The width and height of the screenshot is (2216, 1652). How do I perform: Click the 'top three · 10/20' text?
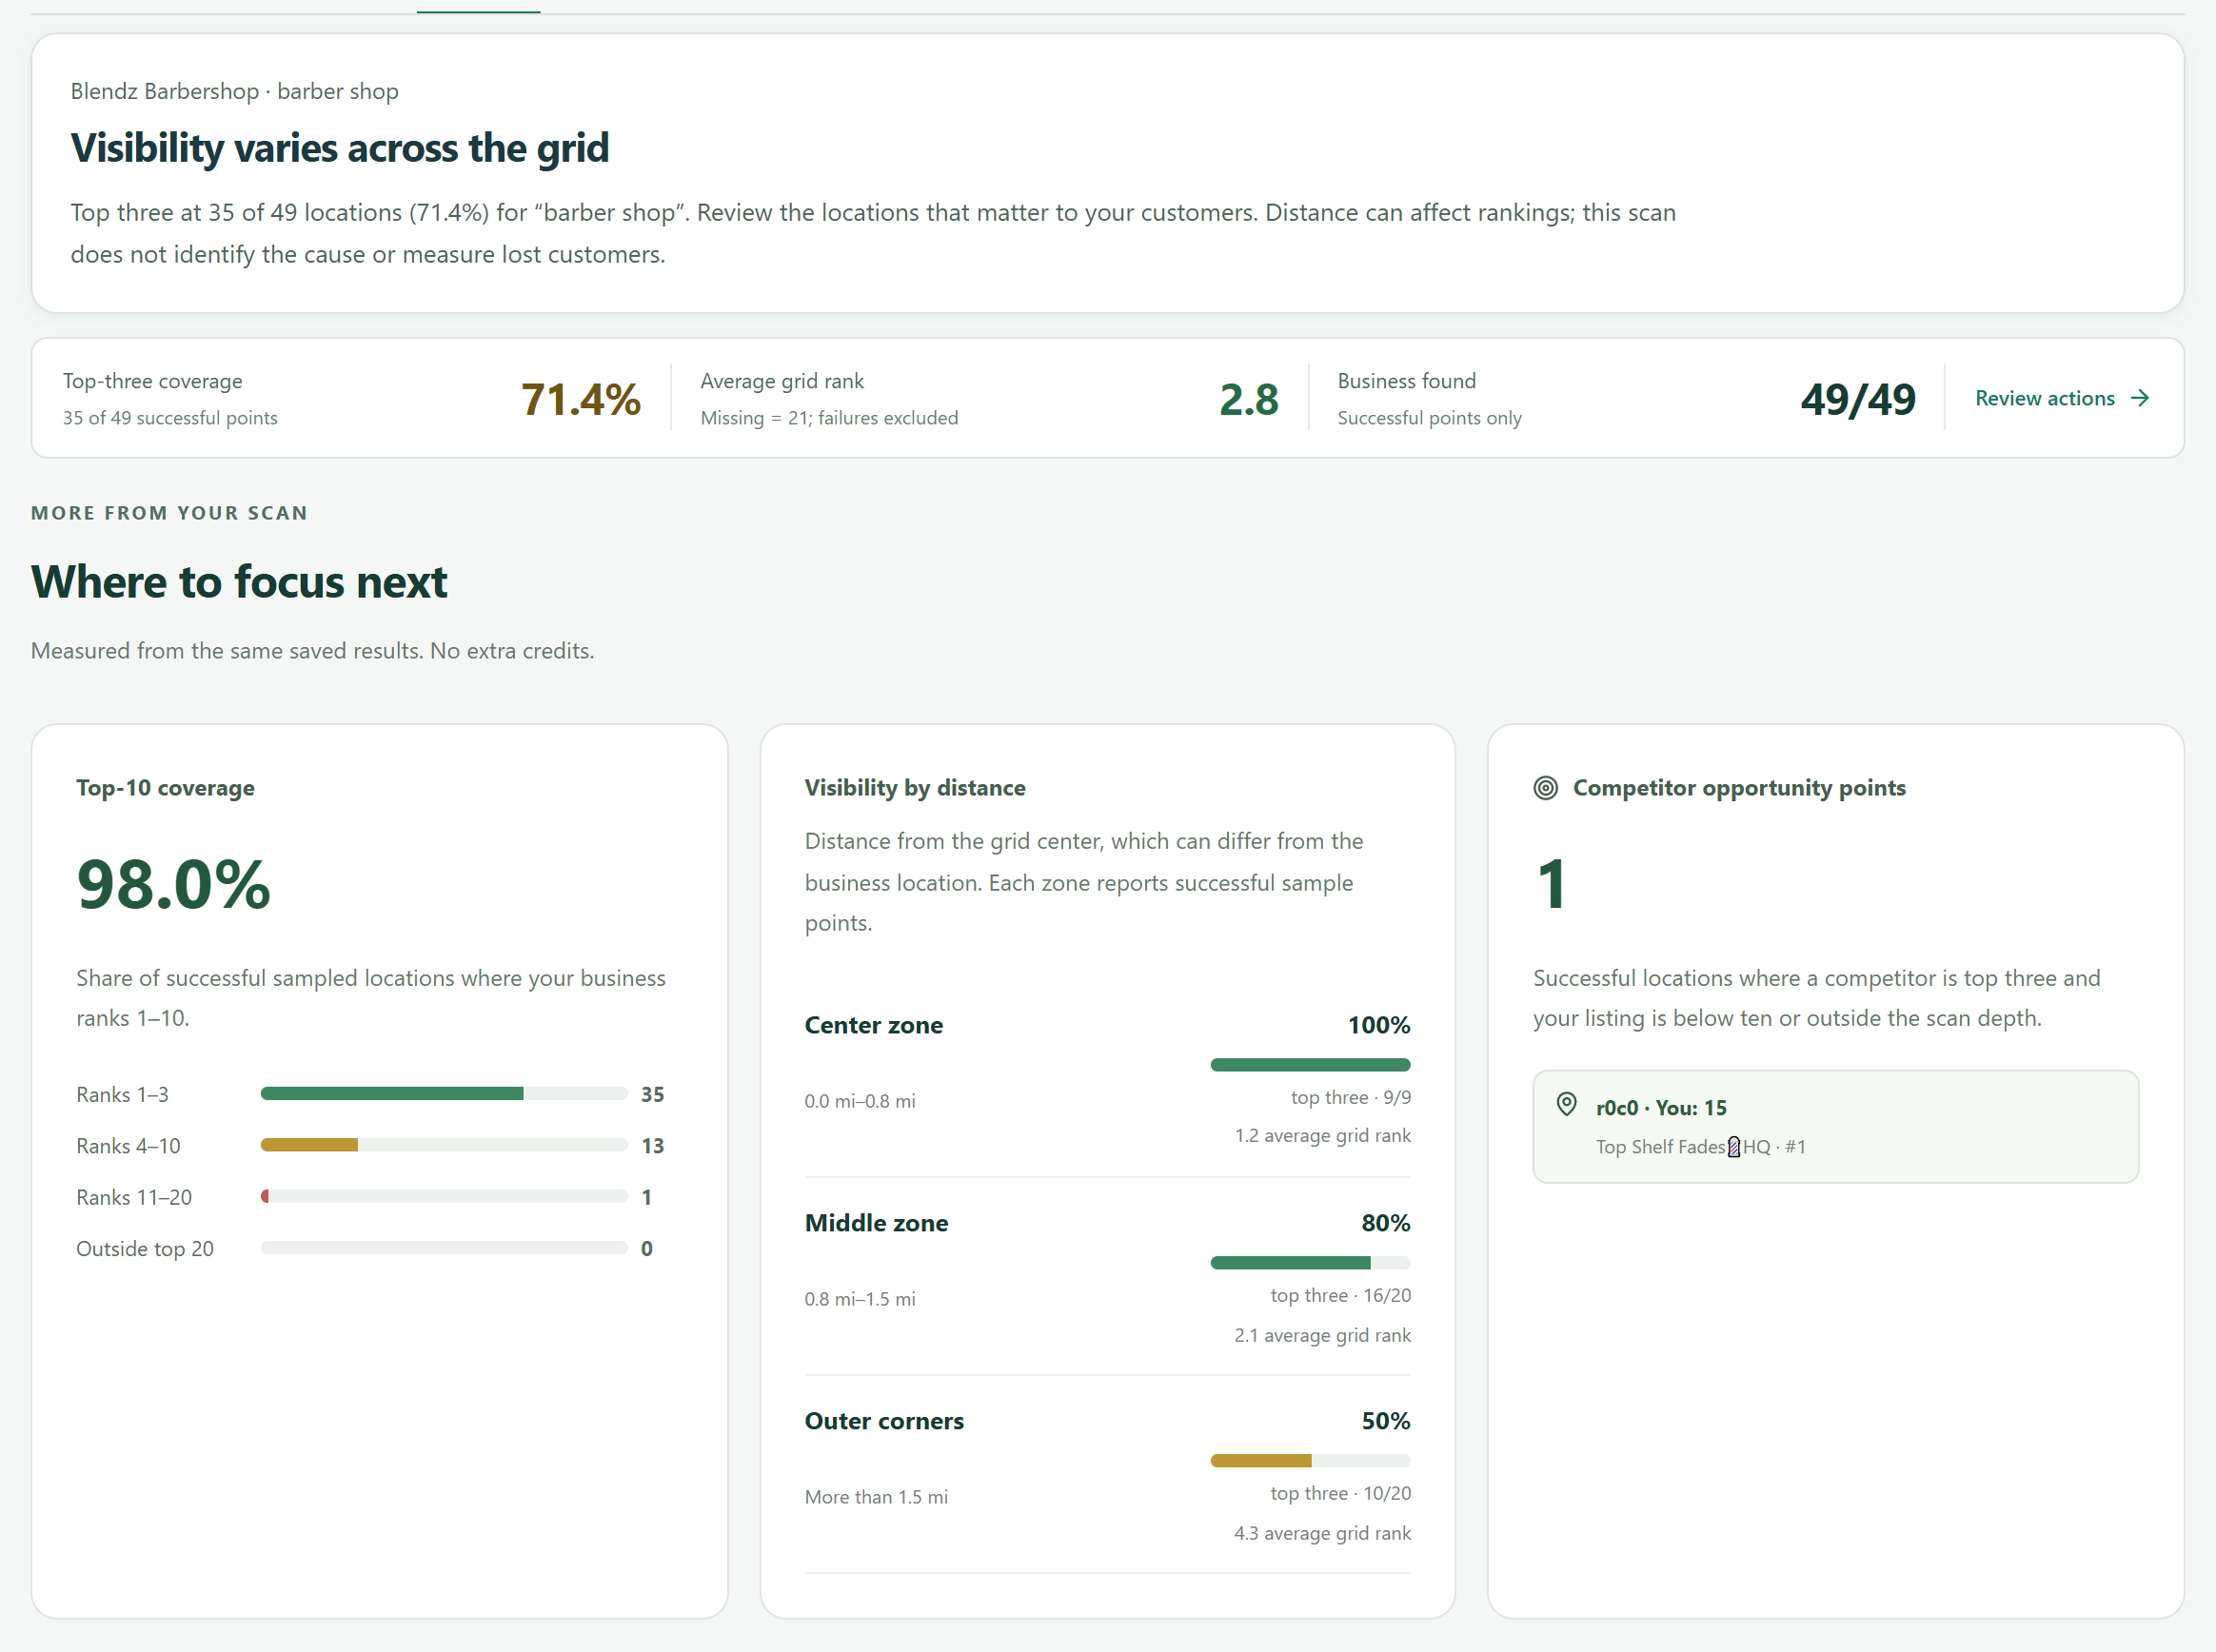point(1341,1493)
